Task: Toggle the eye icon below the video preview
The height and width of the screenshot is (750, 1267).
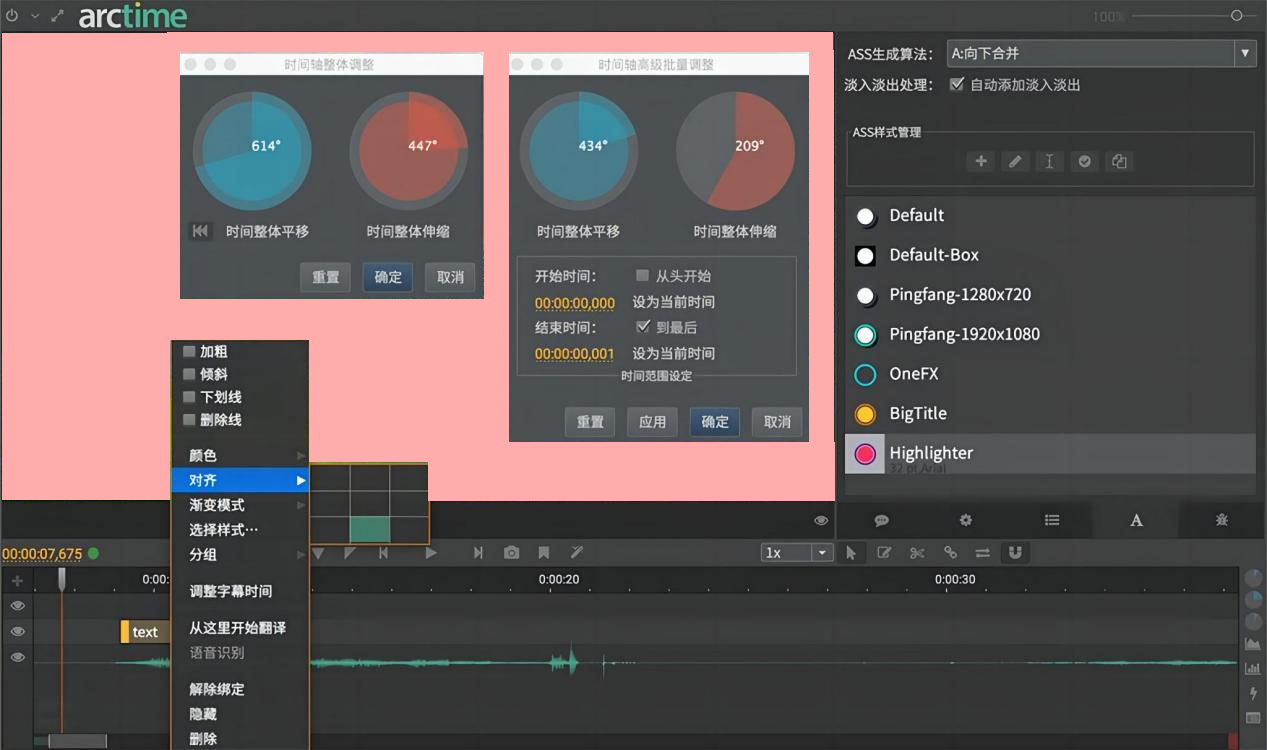Action: (x=821, y=520)
